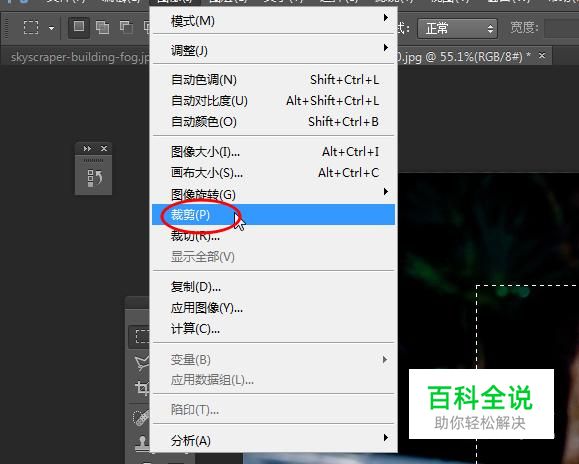The height and width of the screenshot is (464, 579).
Task: Choose 裁剪(P) menu entry
Action: click(x=274, y=214)
